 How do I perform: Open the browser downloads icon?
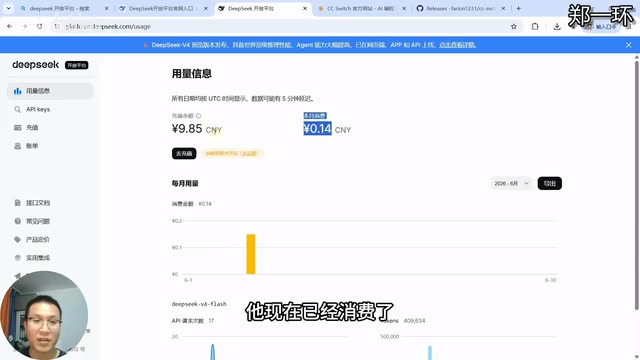[557, 27]
